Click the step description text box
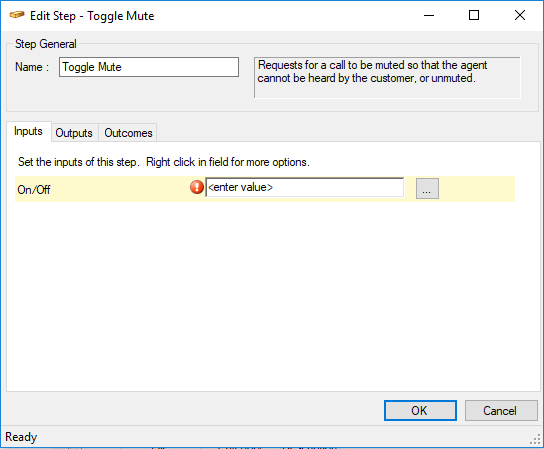This screenshot has height=449, width=544. [x=387, y=78]
